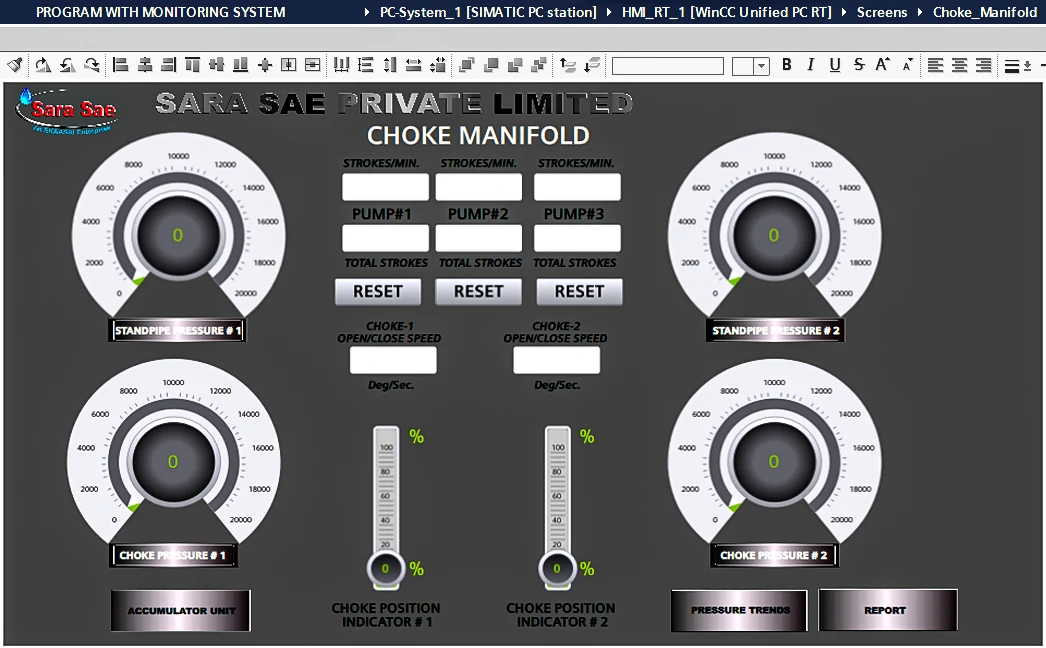Click the align left edges icon
Image resolution: width=1046 pixels, height=648 pixels.
point(121,65)
